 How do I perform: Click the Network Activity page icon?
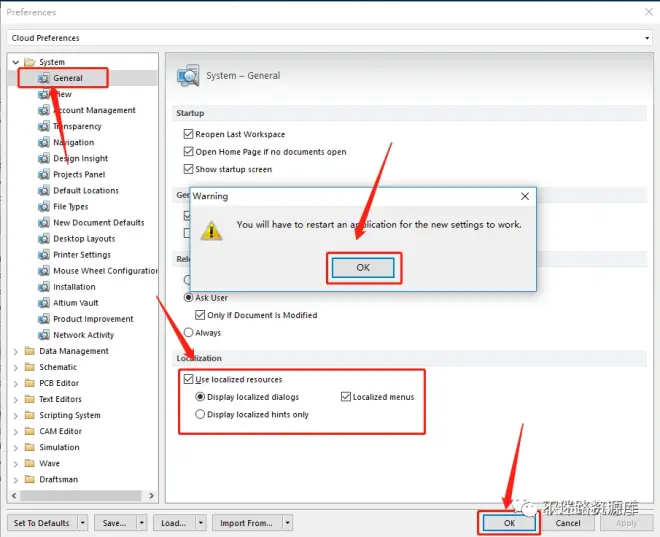point(43,335)
